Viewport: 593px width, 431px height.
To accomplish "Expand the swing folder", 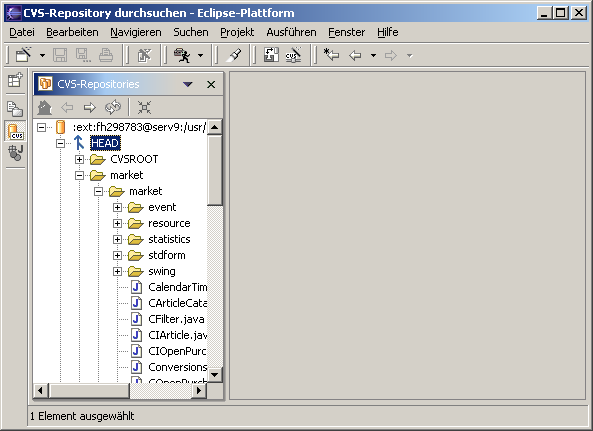I will click(x=117, y=271).
